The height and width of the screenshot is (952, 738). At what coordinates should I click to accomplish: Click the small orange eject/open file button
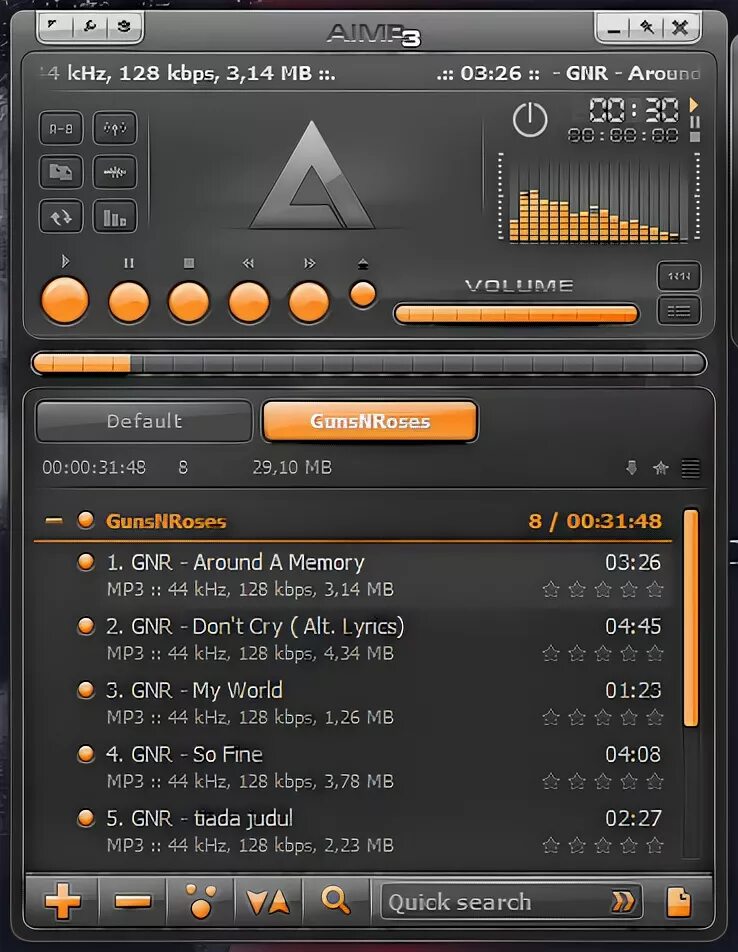[363, 294]
